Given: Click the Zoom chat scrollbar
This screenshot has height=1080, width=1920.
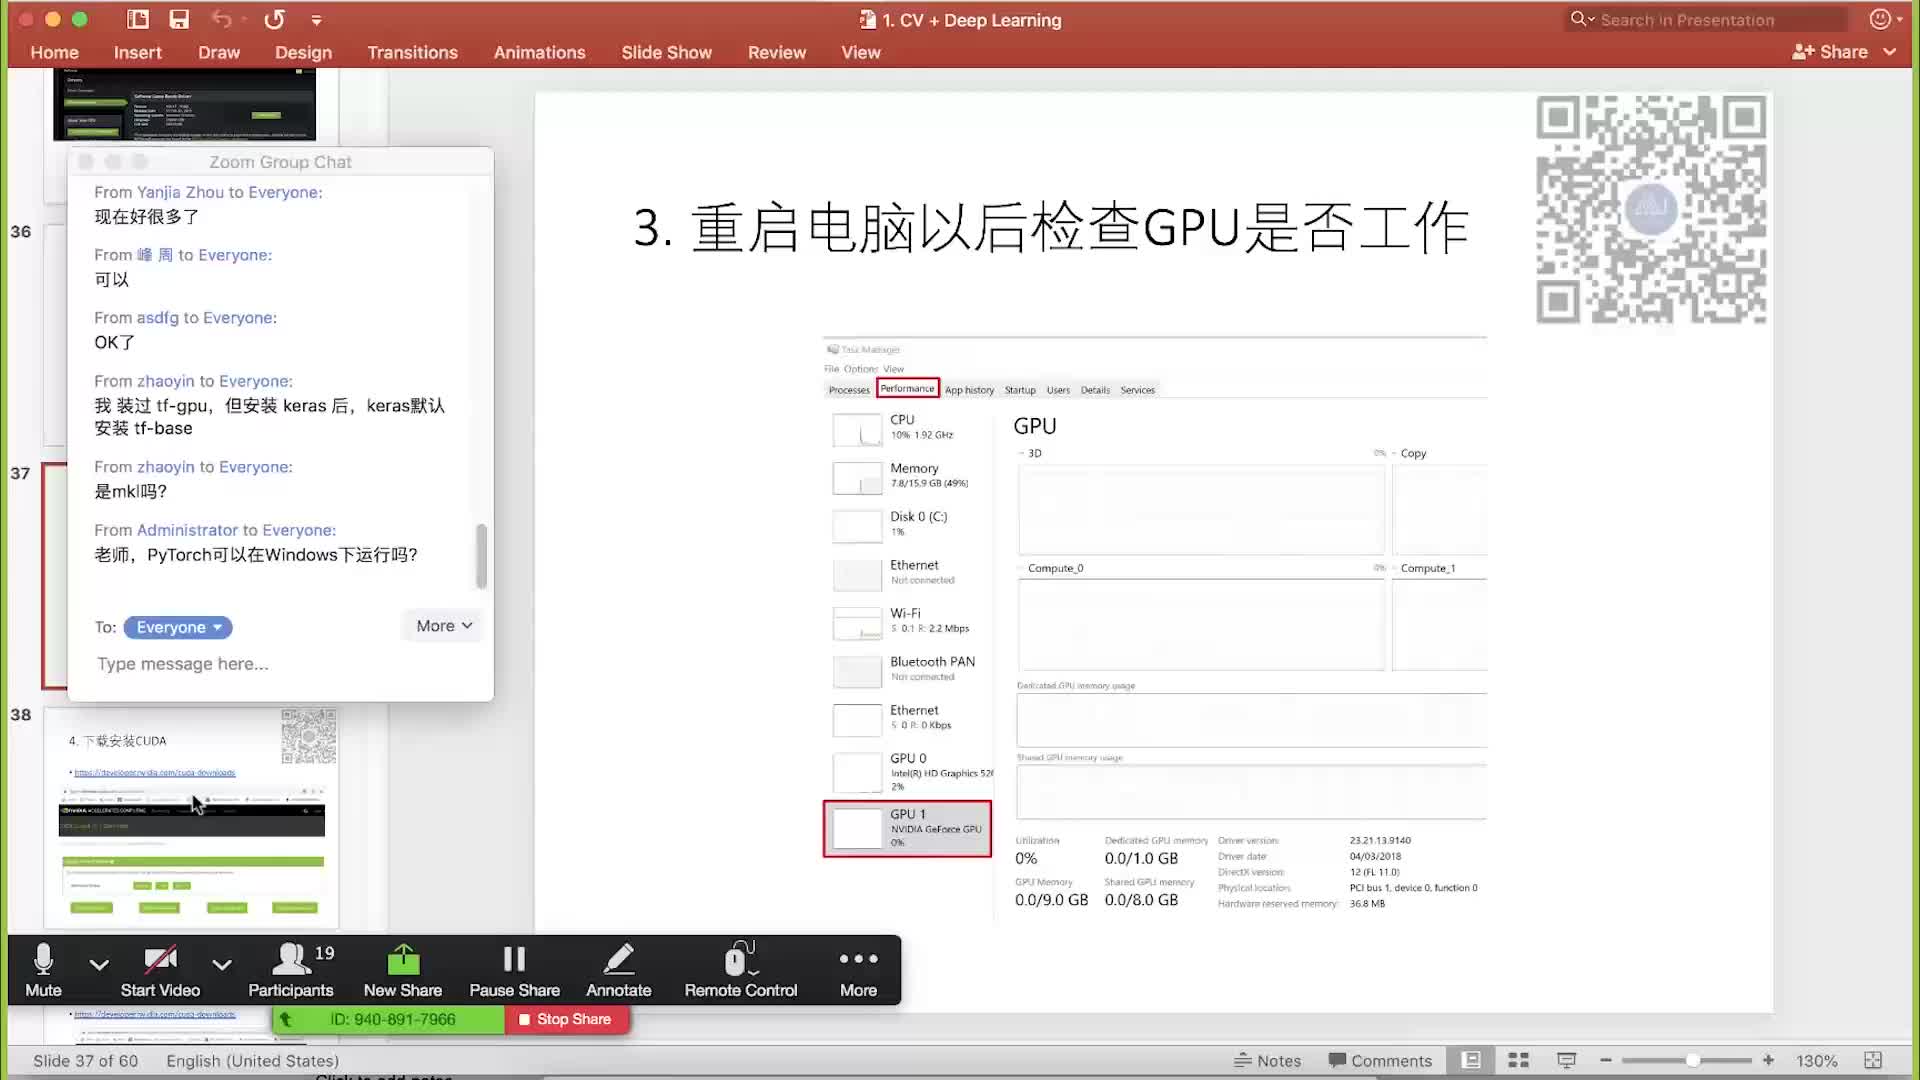Looking at the screenshot, I should tap(481, 556).
